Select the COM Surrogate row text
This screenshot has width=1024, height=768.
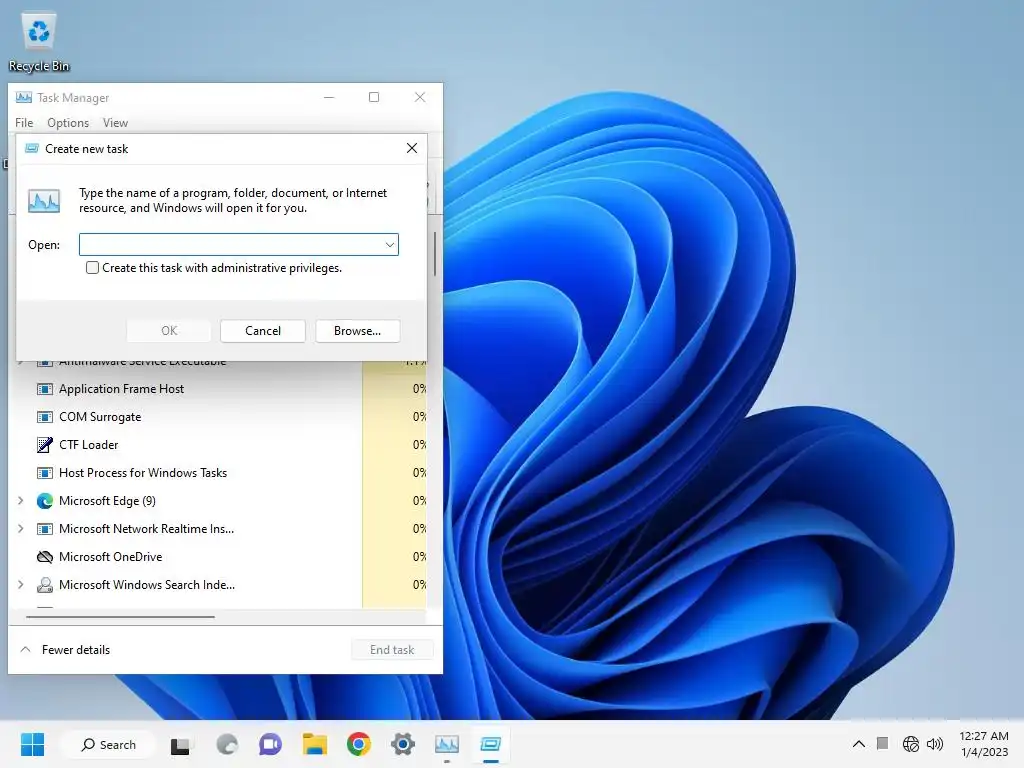tap(100, 417)
